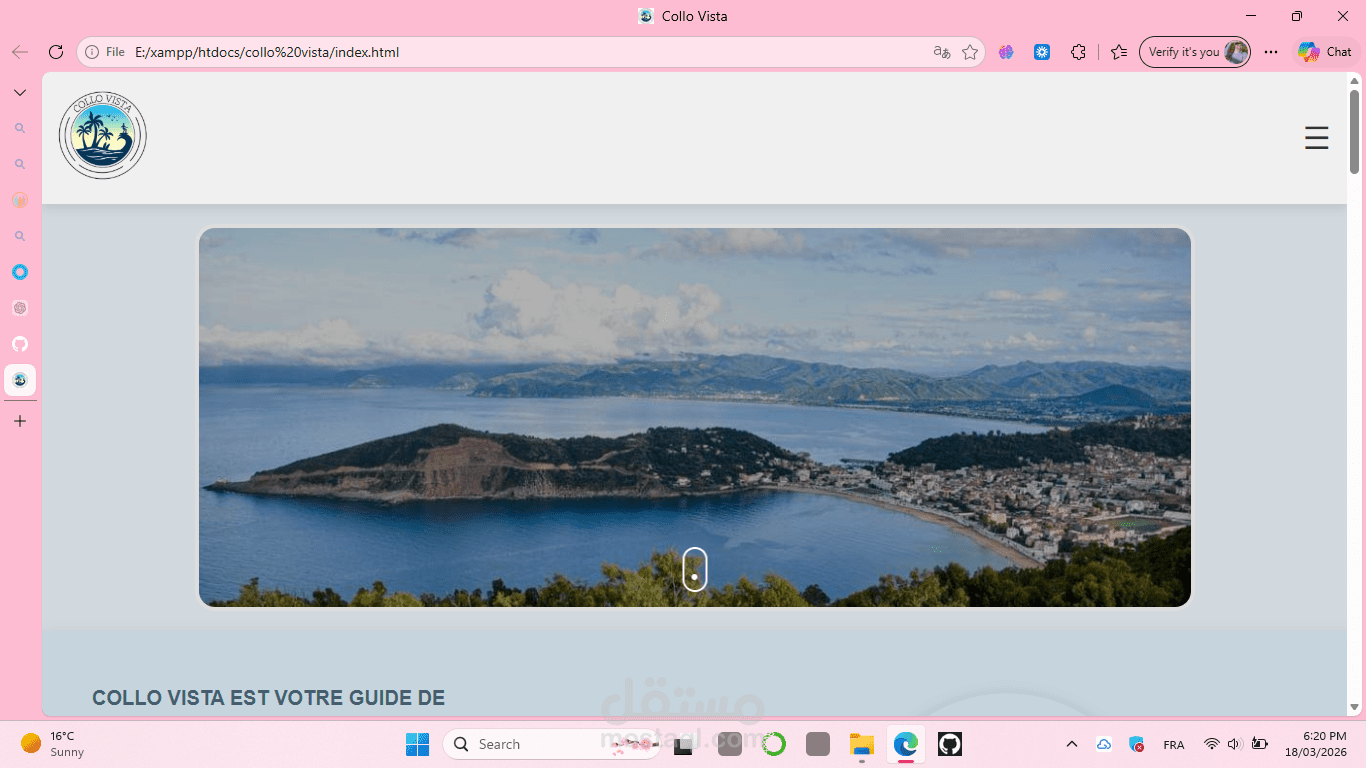
Task: Open the browser settings ellipsis menu
Action: point(1271,51)
